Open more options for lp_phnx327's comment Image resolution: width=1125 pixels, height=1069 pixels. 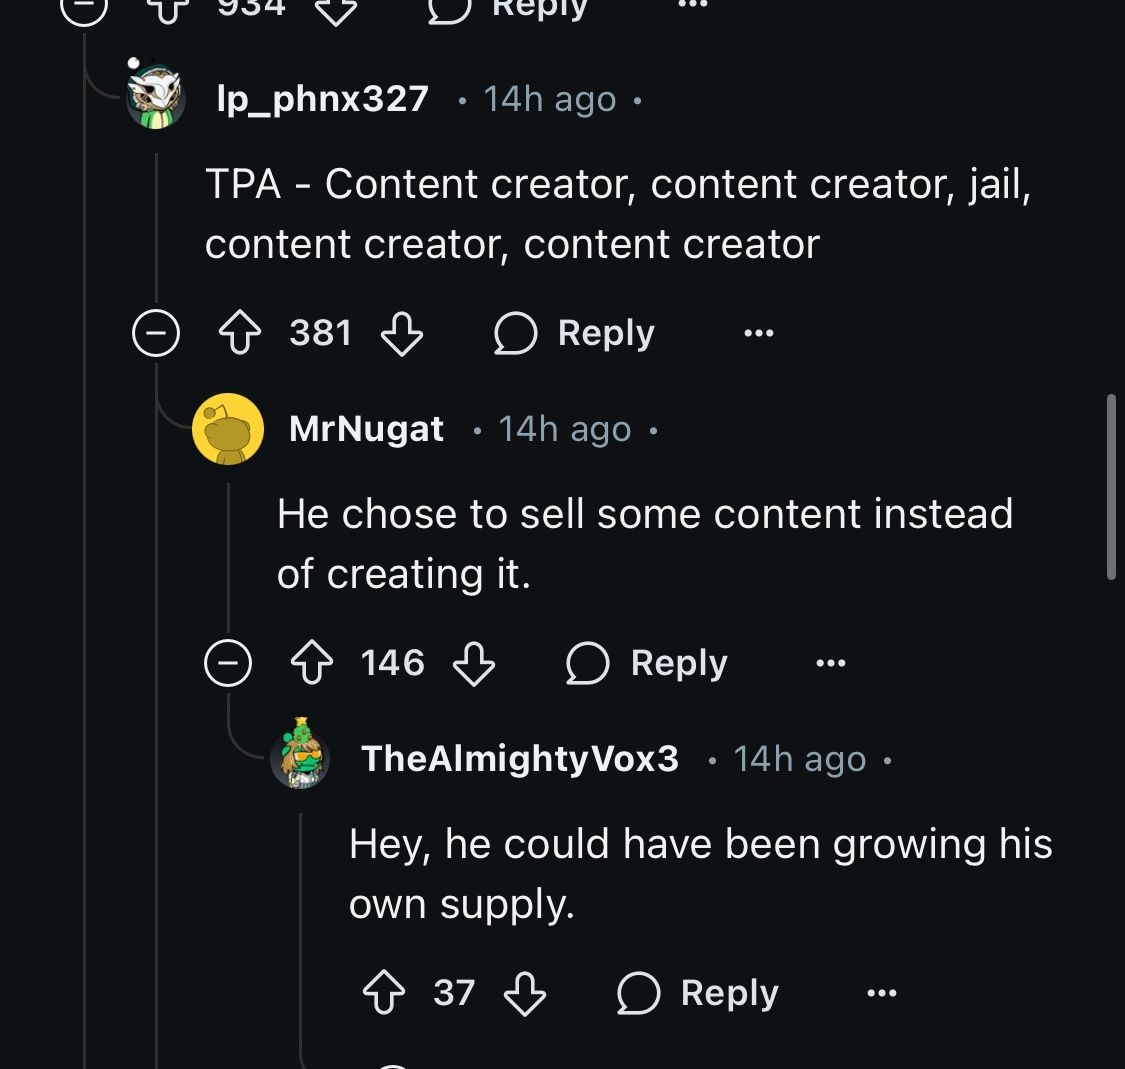[758, 333]
